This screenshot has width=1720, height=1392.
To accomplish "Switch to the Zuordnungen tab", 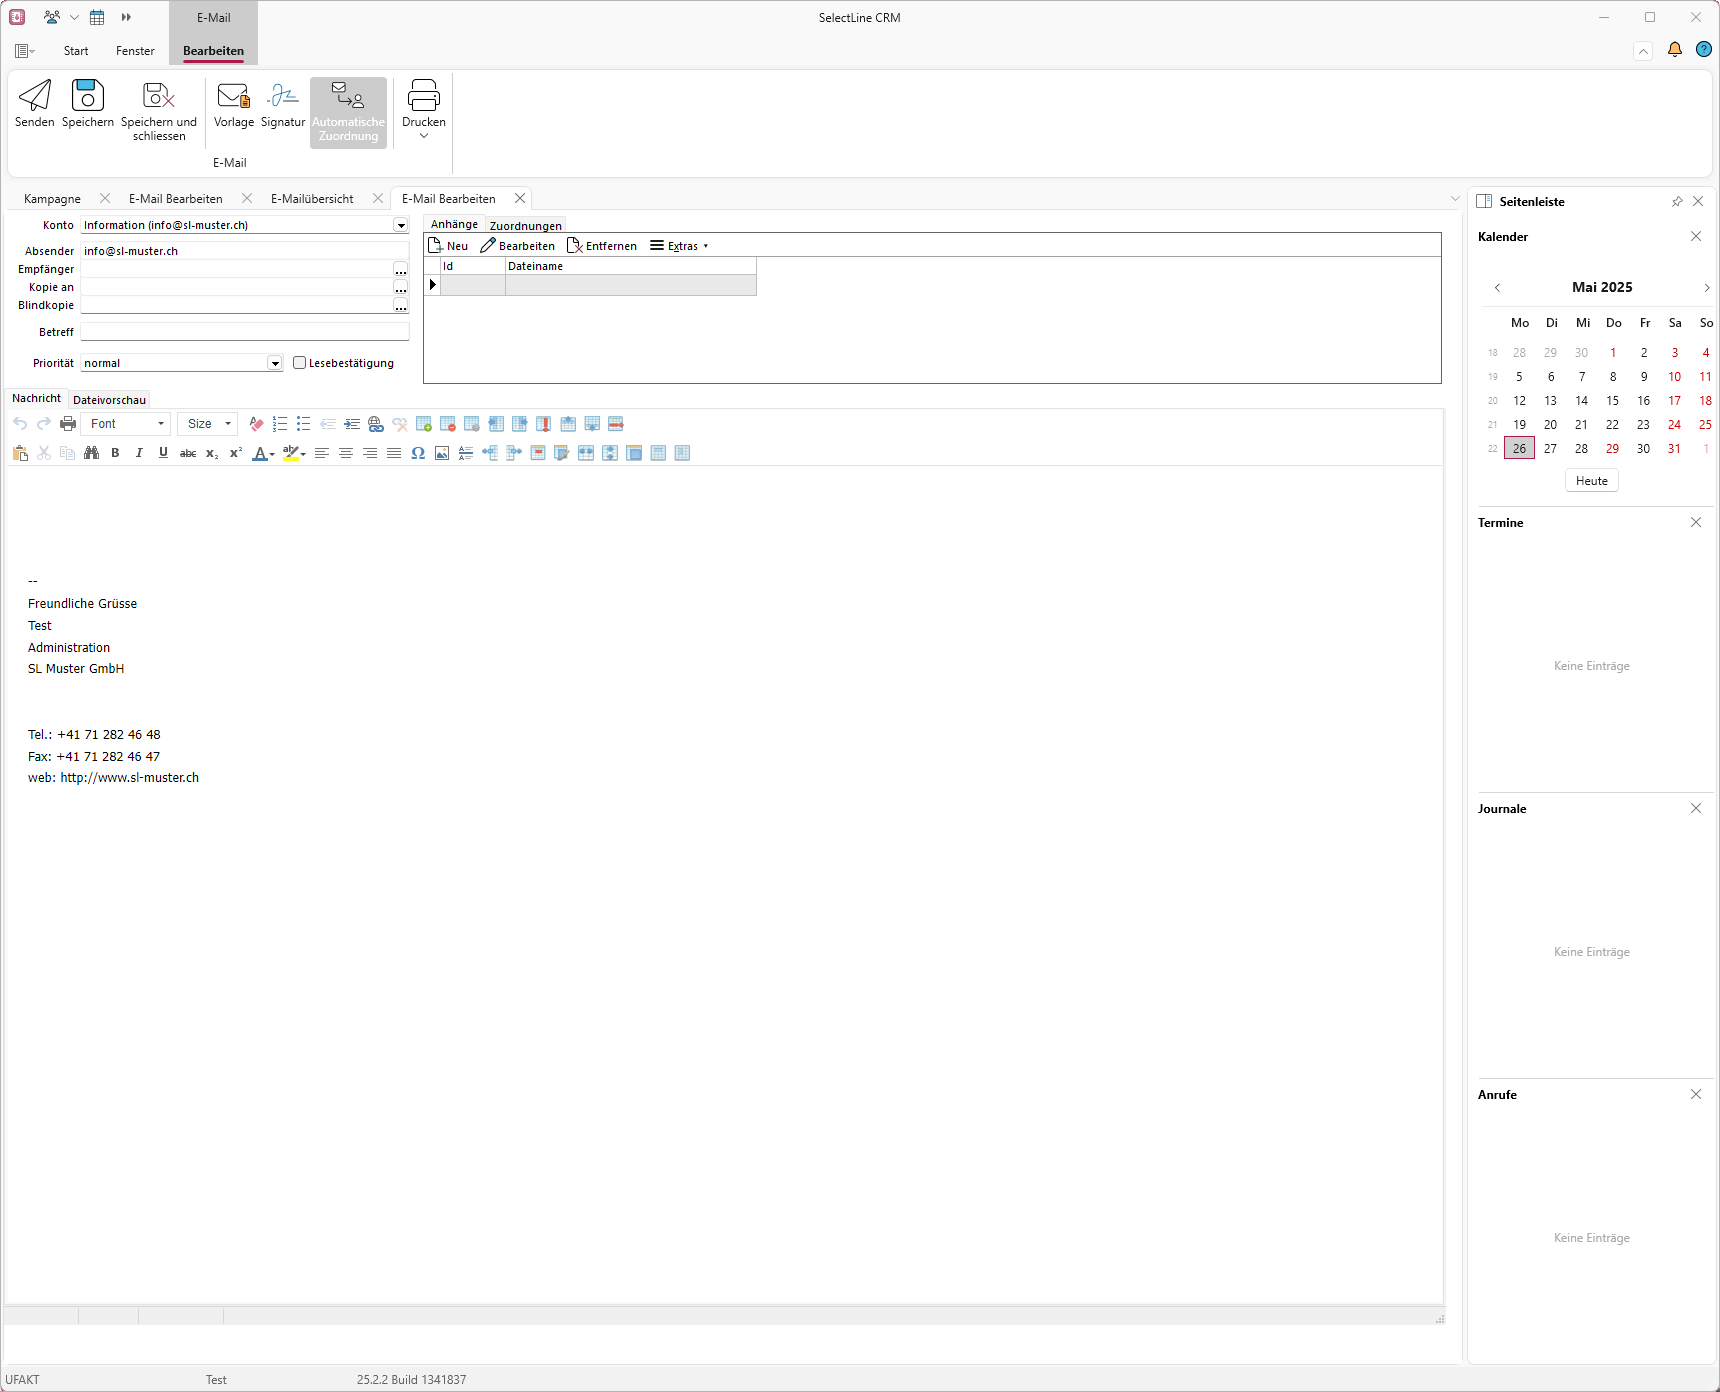I will coord(525,226).
